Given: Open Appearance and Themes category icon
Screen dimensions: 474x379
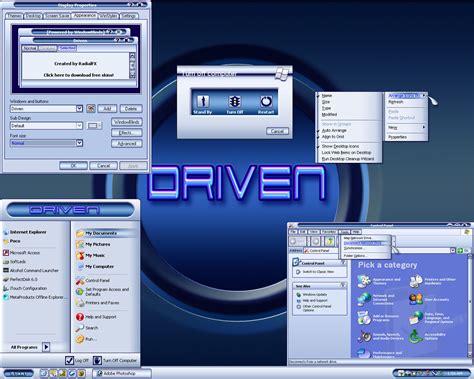Looking at the screenshot, I should (364, 281).
